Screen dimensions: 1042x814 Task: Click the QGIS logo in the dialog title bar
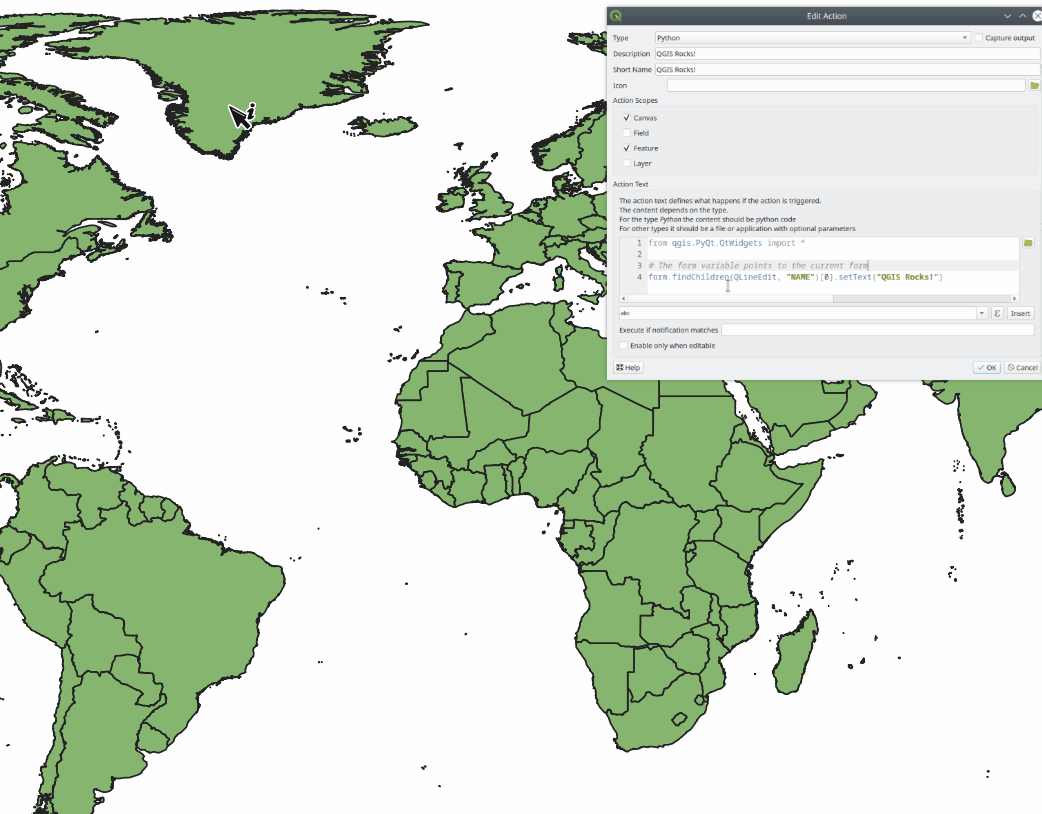(x=616, y=16)
